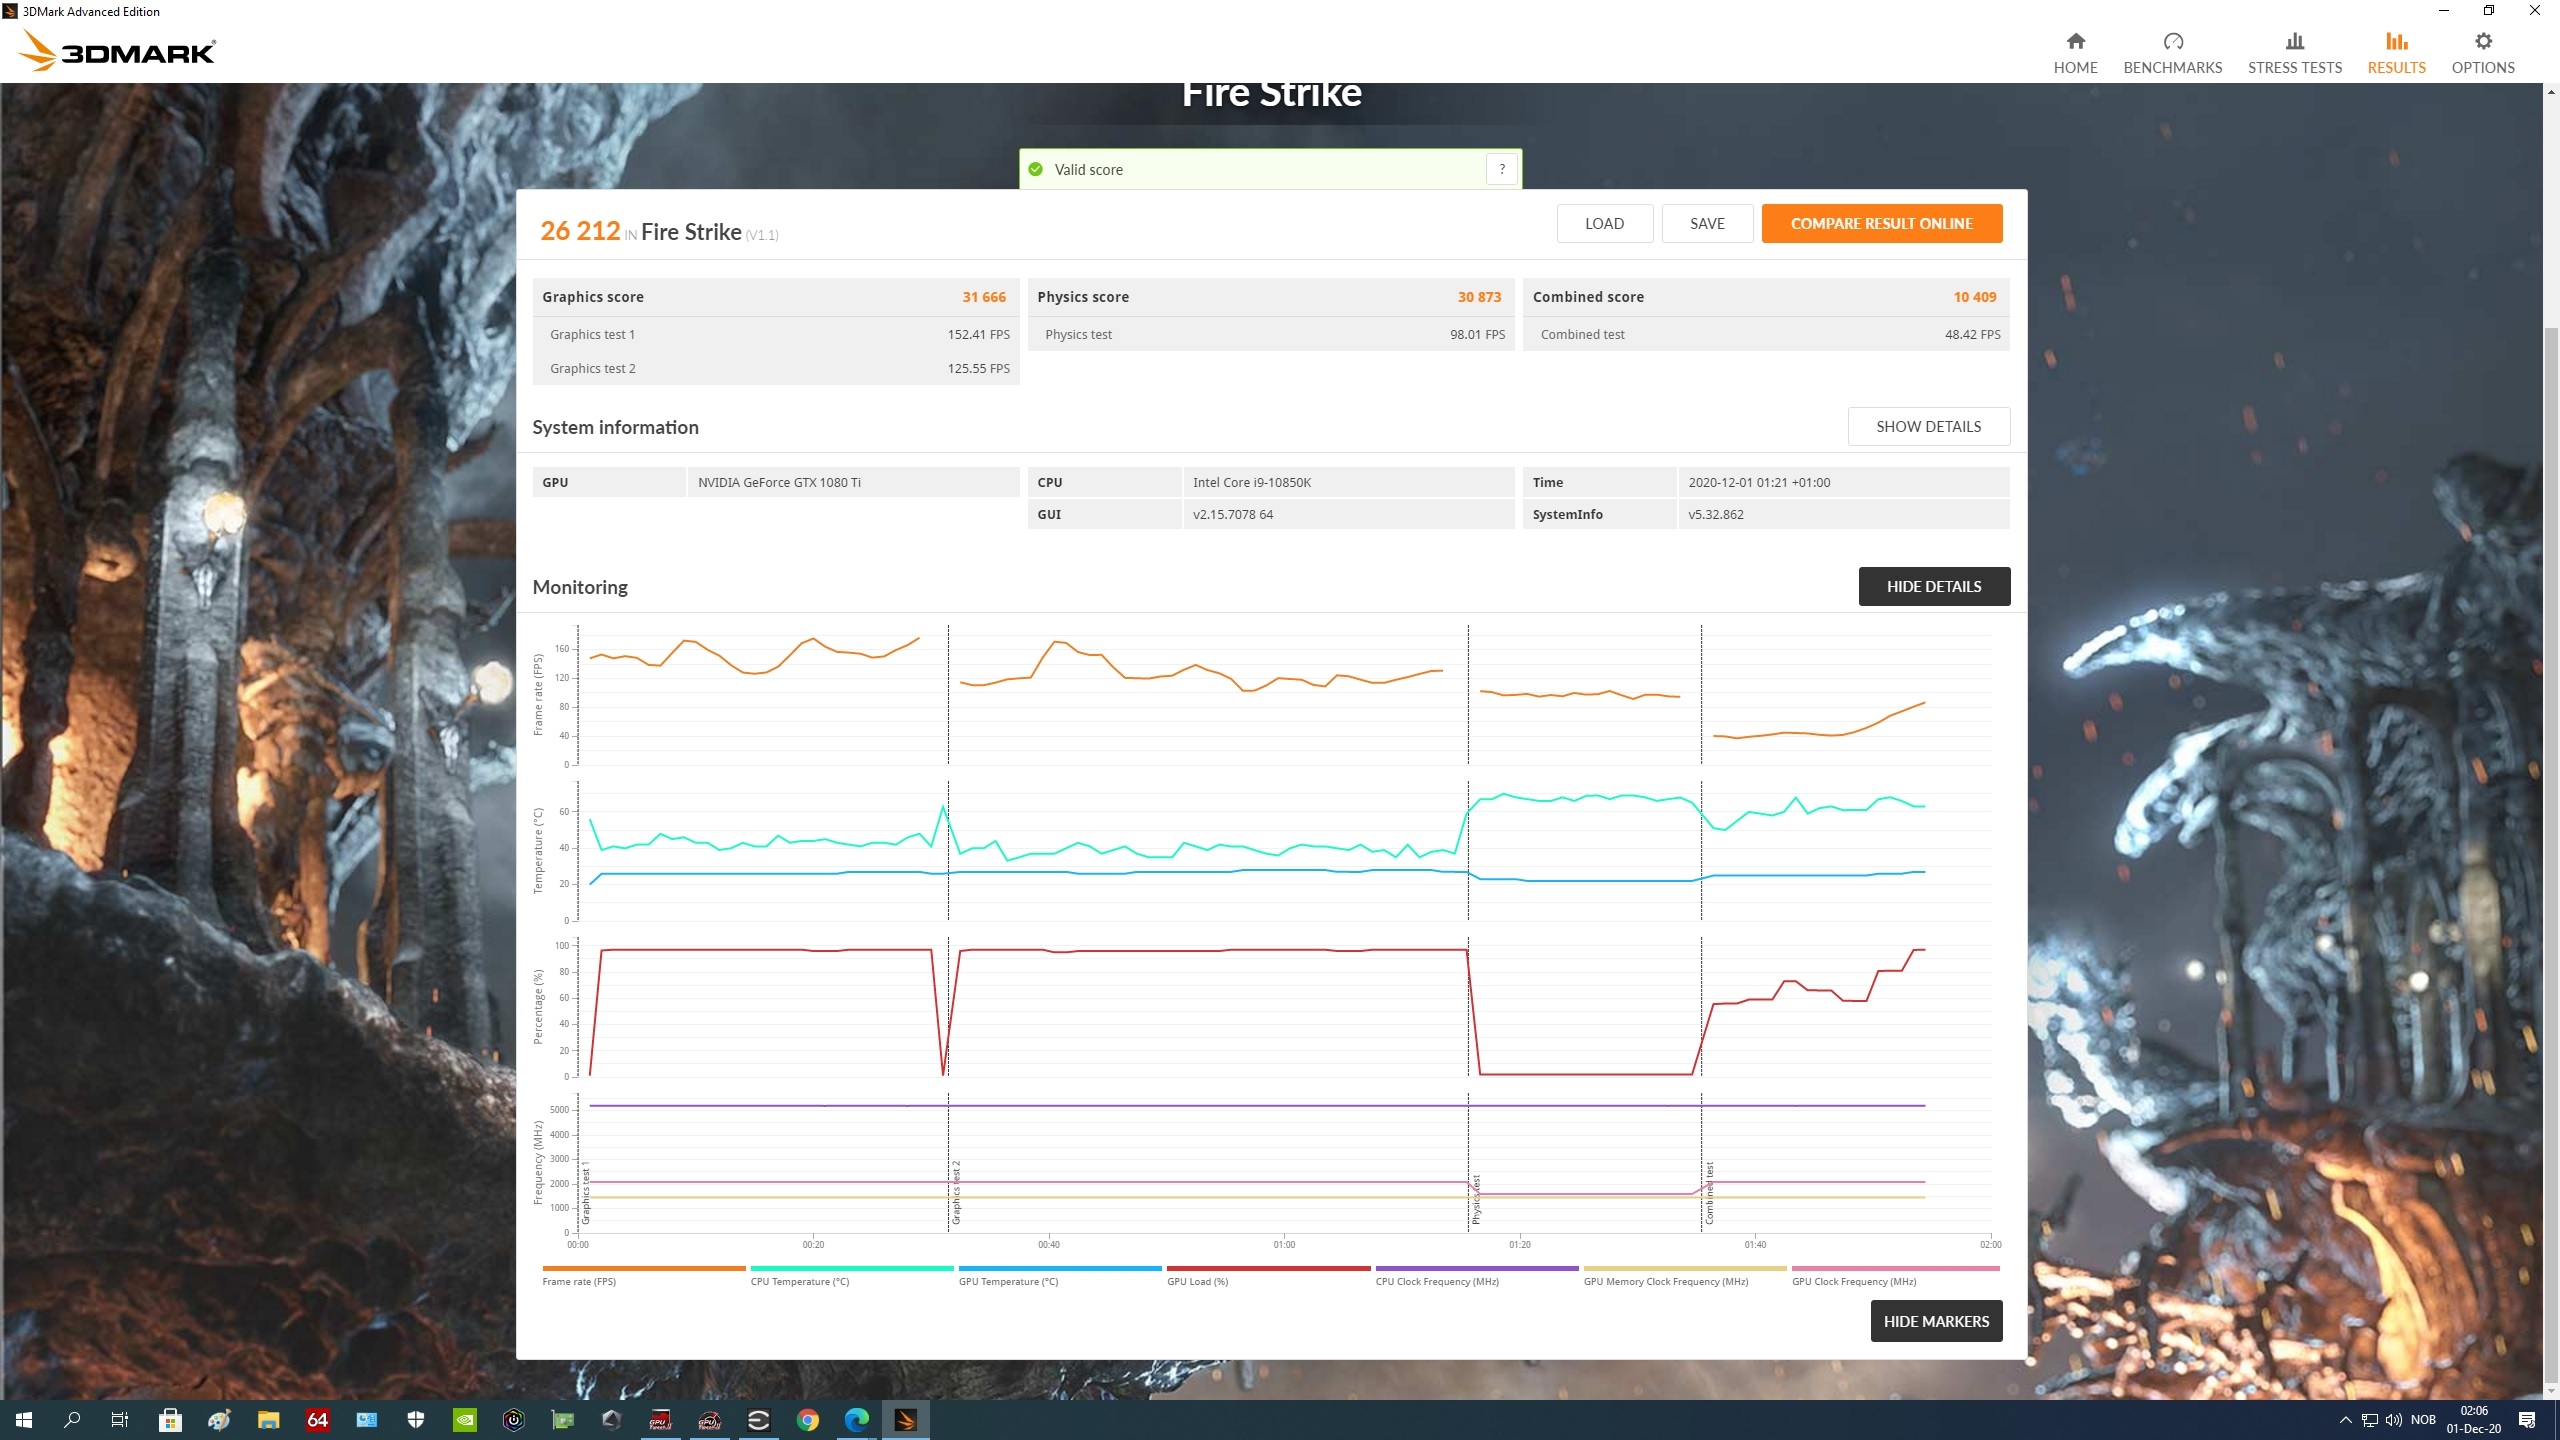
Task: Click the overall score 26 212
Action: click(580, 231)
